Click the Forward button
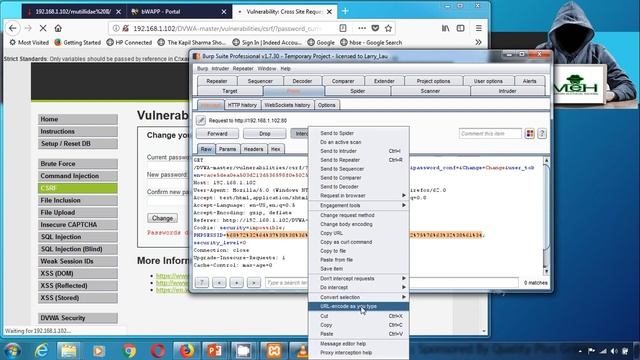Viewport: 640px width, 360px height. click(x=217, y=133)
